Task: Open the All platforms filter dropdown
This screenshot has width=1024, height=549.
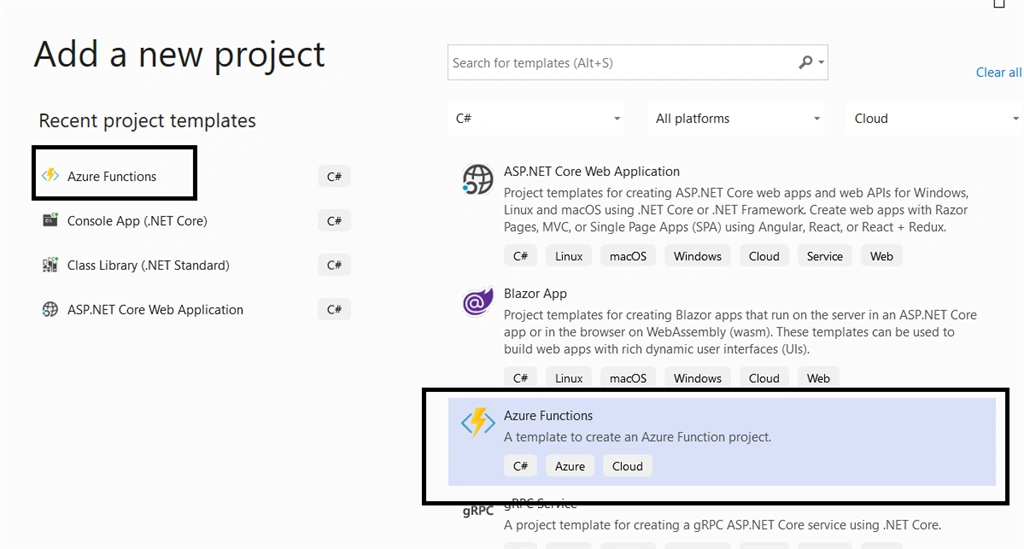Action: click(736, 118)
